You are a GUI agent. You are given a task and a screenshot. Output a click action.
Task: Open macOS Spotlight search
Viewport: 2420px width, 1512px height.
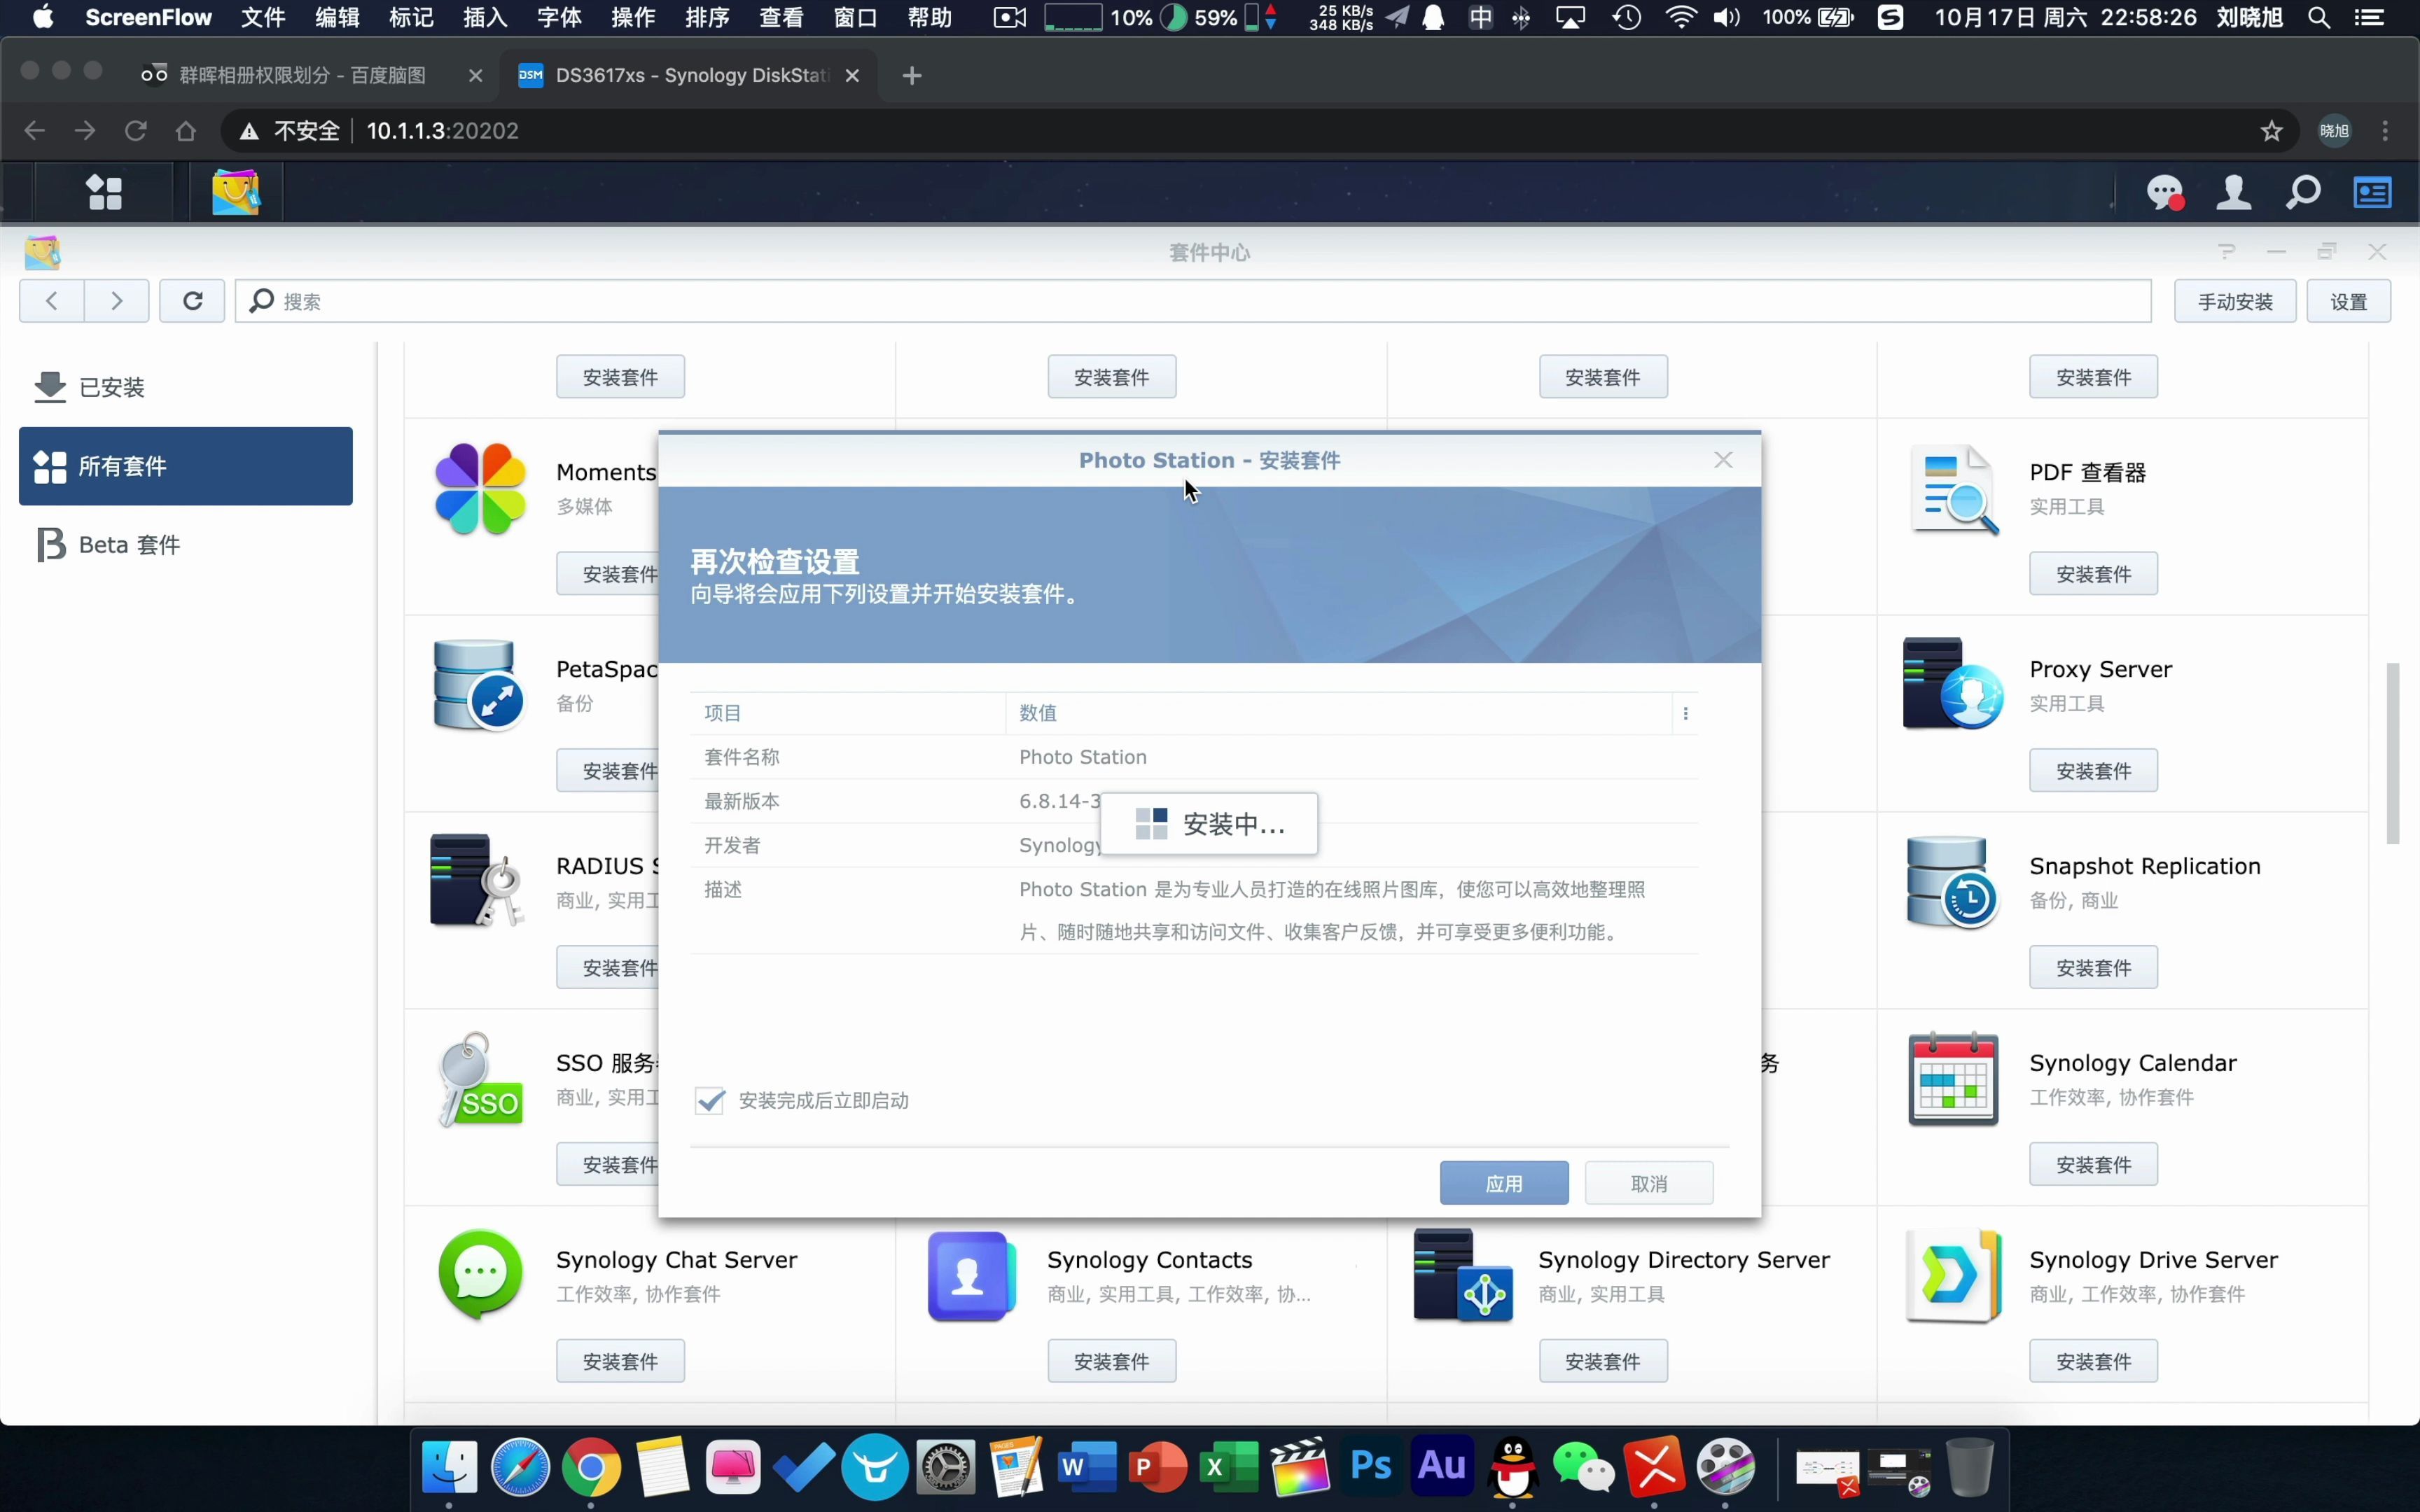(x=2319, y=18)
